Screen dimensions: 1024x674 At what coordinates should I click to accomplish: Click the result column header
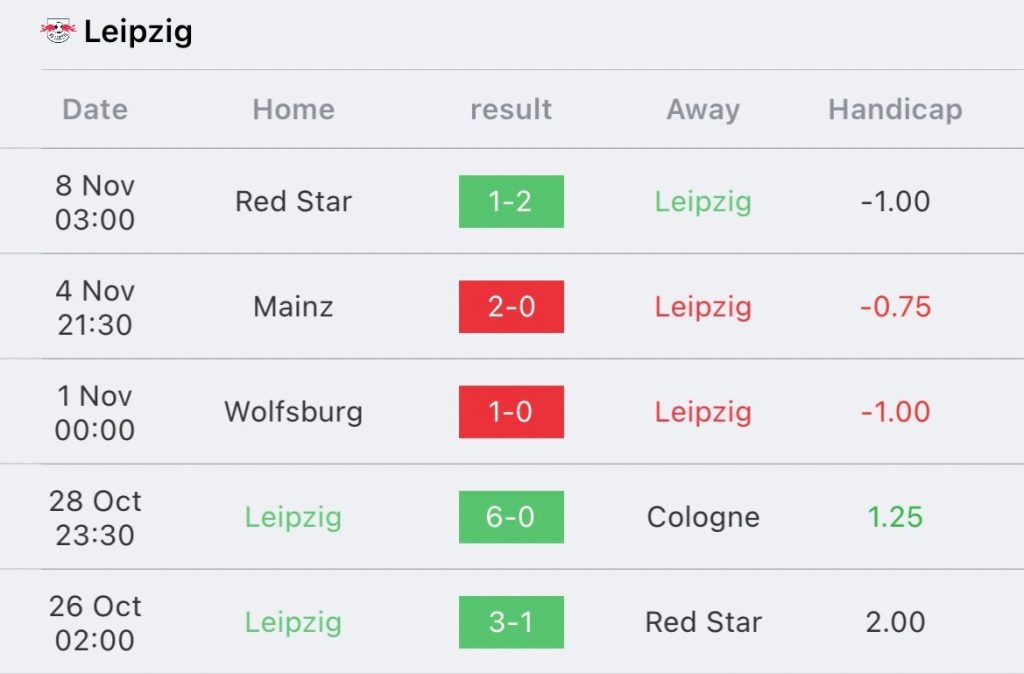point(511,109)
